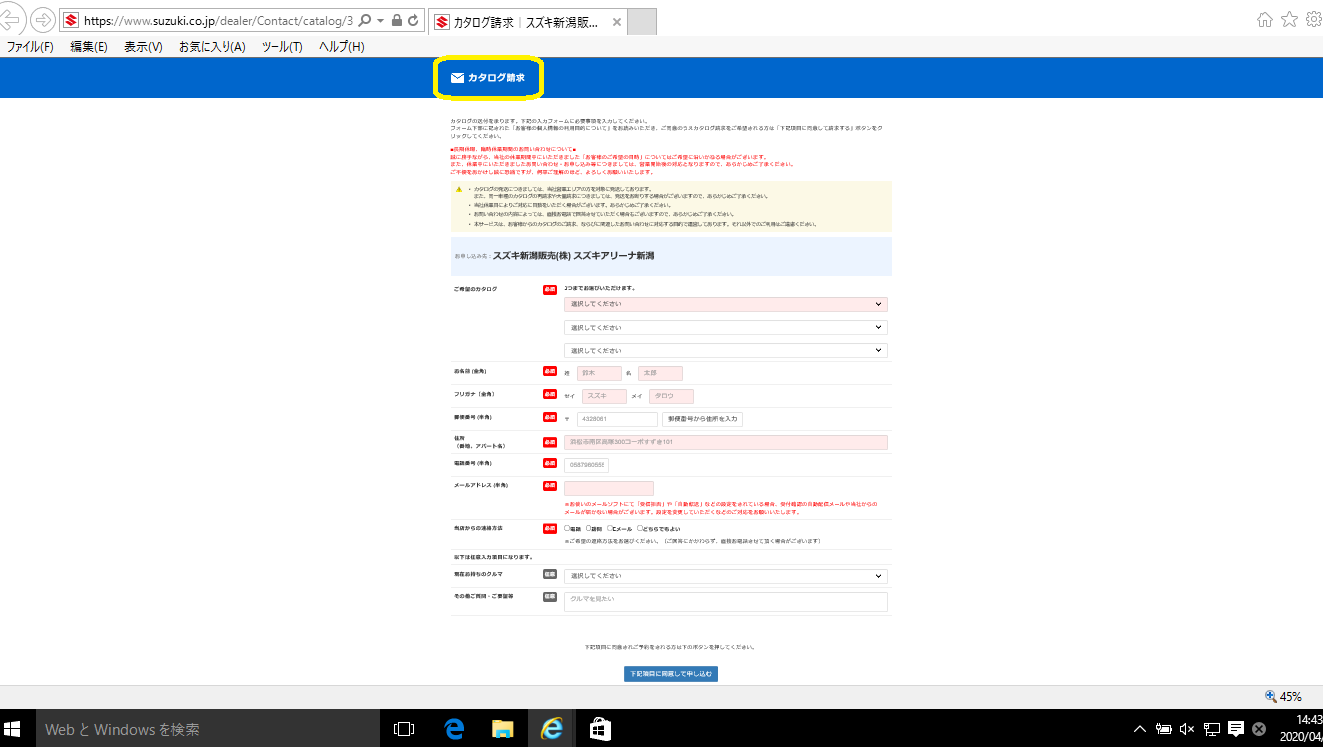Click the envelope icon beside カタログ請求
The image size is (1323, 747).
pyautogui.click(x=457, y=78)
